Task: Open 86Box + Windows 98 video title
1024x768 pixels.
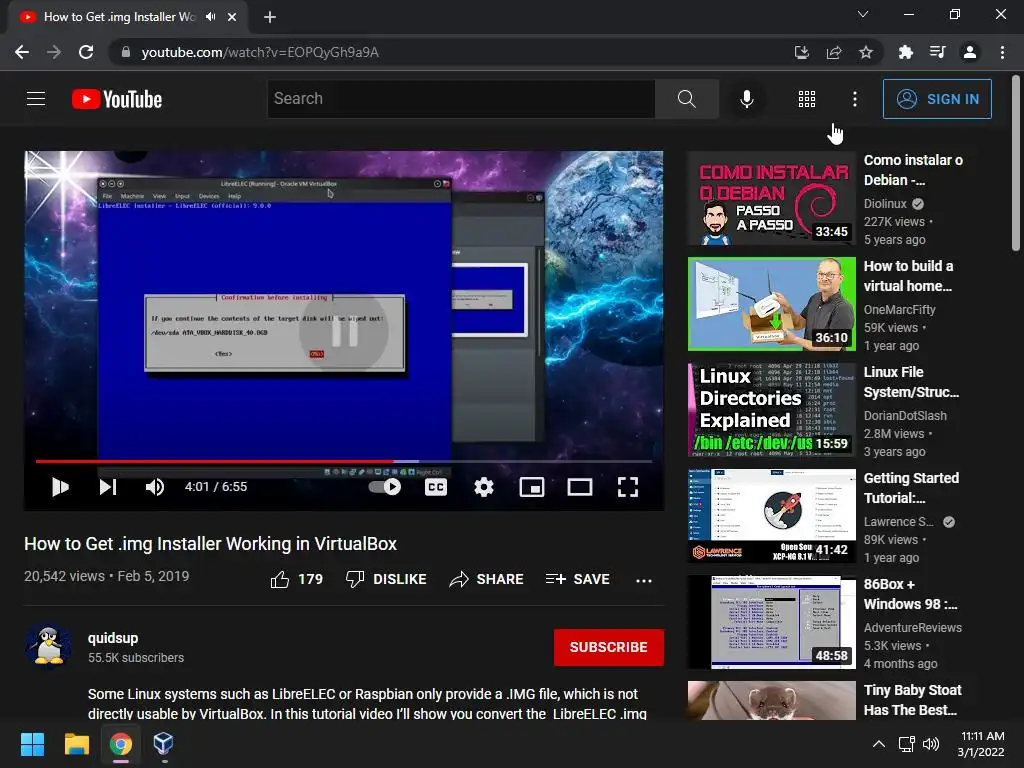Action: pyautogui.click(x=910, y=594)
